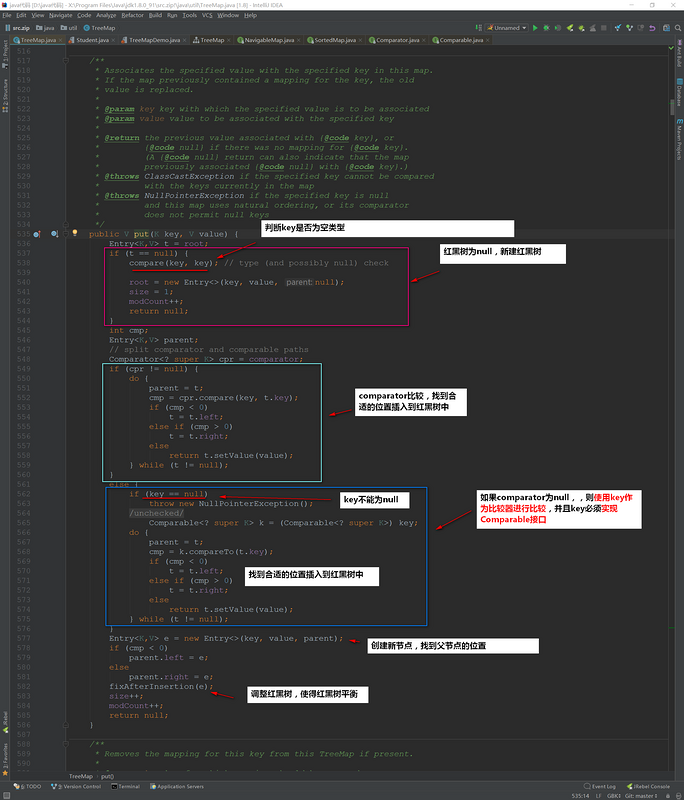
Task: Close the Student.java tab
Action: tap(113, 40)
